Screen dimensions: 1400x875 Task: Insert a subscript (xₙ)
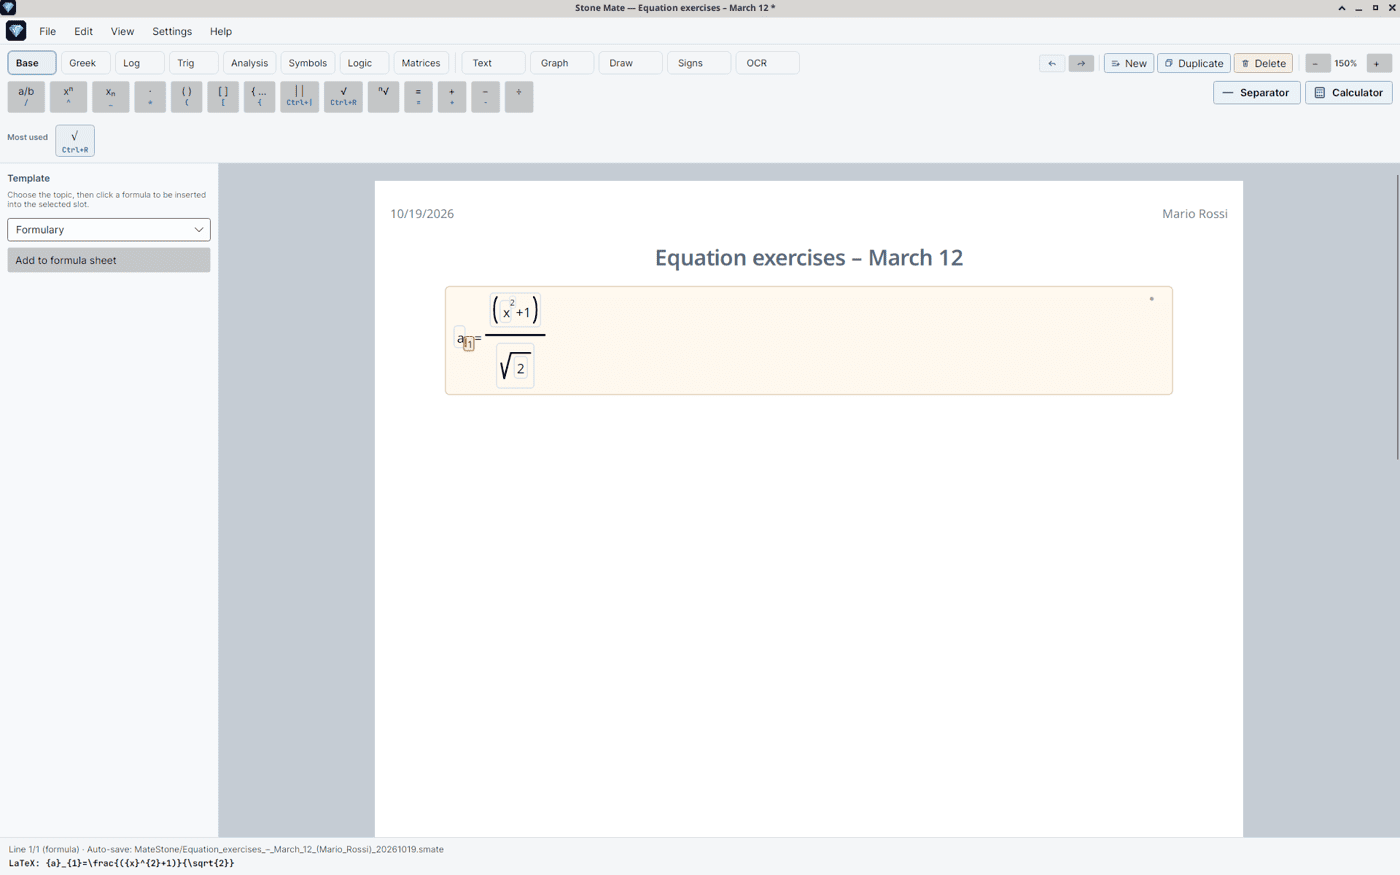110,96
